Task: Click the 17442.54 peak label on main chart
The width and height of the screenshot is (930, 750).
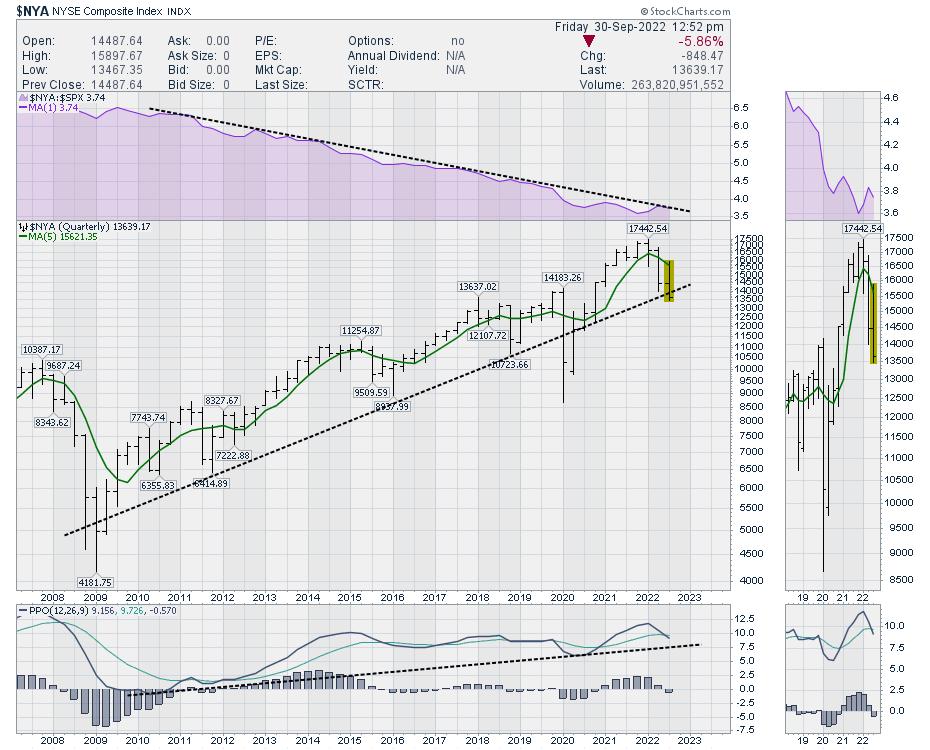Action: click(x=648, y=229)
